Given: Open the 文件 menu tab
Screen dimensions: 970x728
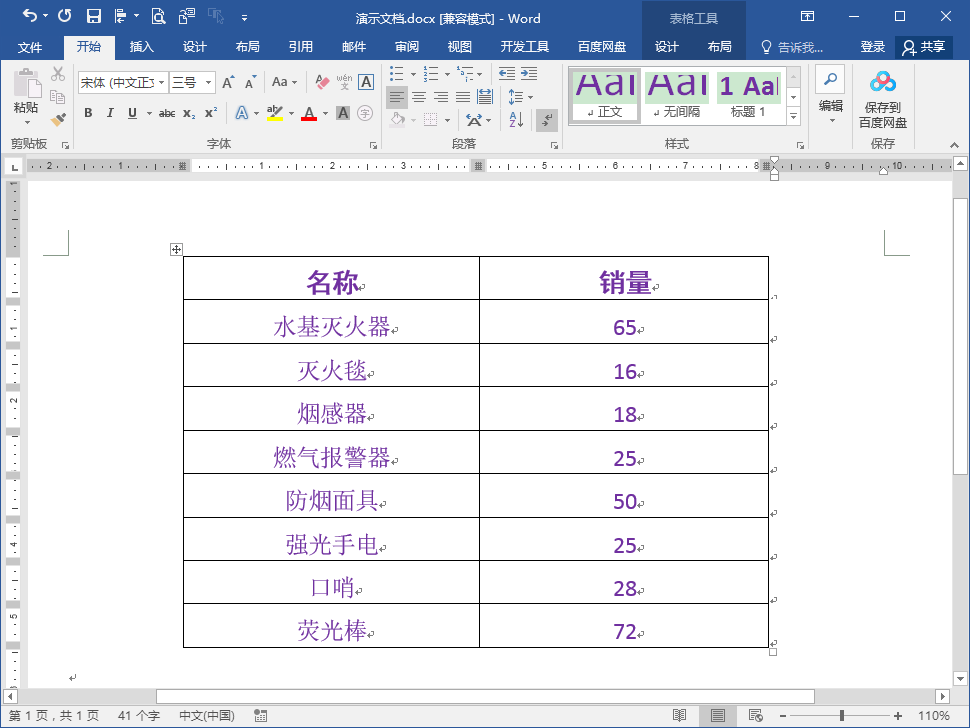Looking at the screenshot, I should click(x=30, y=47).
